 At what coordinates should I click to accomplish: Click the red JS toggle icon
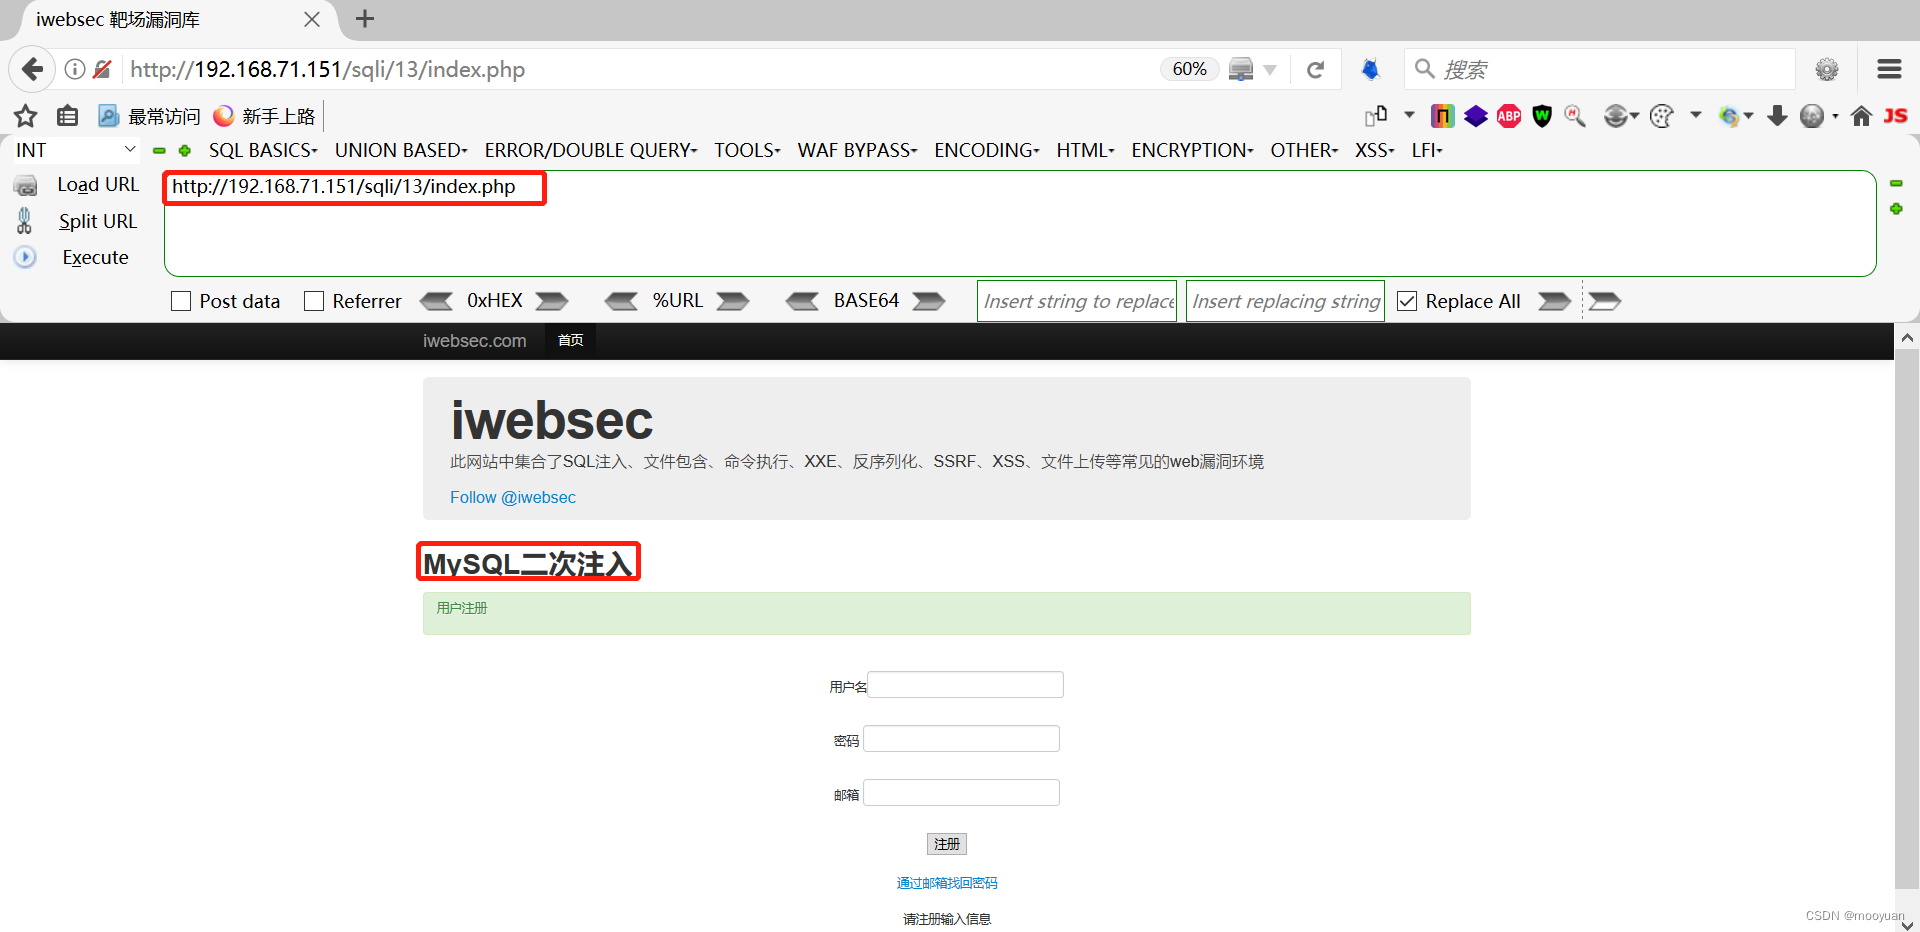pyautogui.click(x=1895, y=116)
